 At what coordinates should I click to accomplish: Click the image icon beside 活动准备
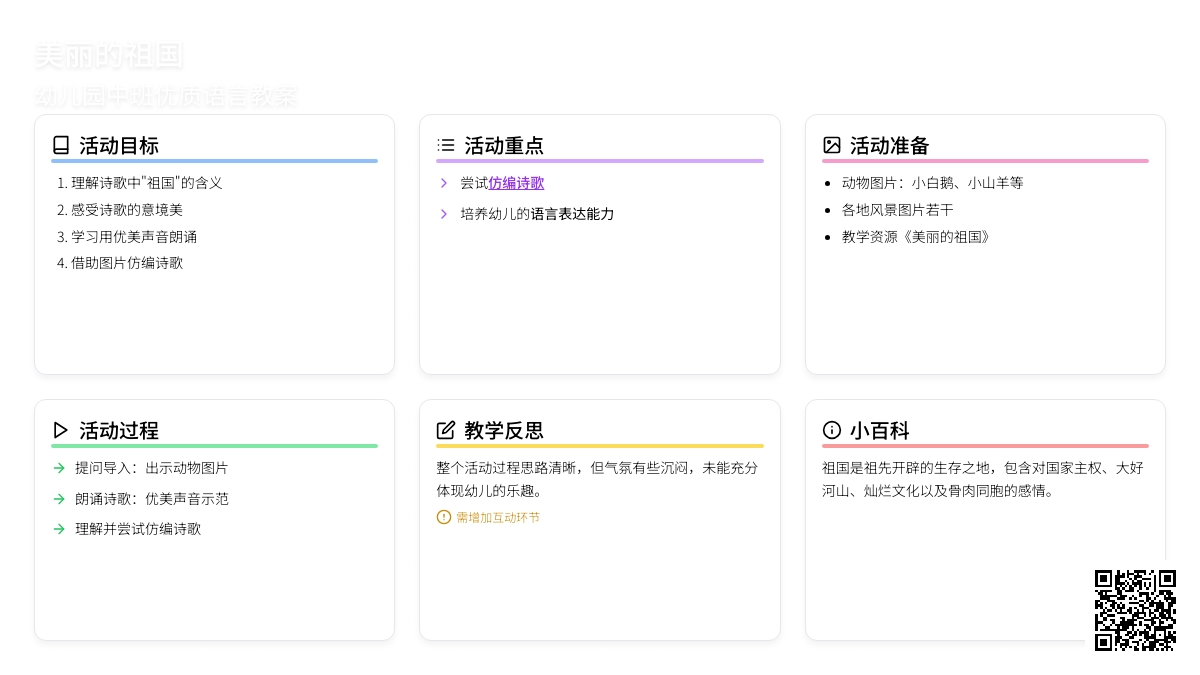832,145
